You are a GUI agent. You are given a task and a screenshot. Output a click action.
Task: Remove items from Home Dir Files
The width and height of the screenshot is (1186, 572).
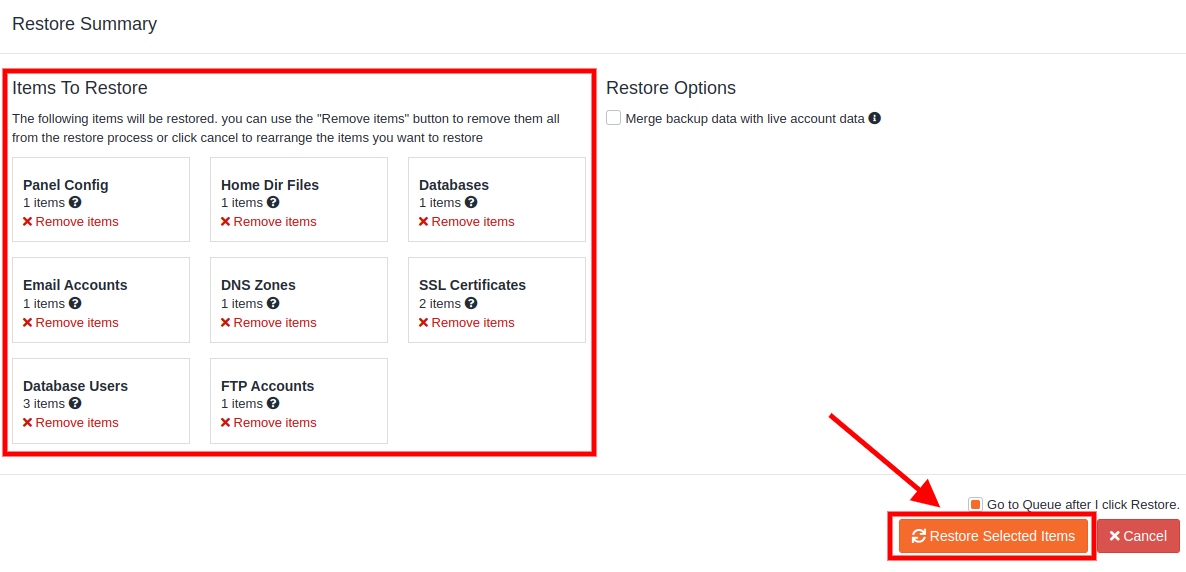pyautogui.click(x=269, y=222)
